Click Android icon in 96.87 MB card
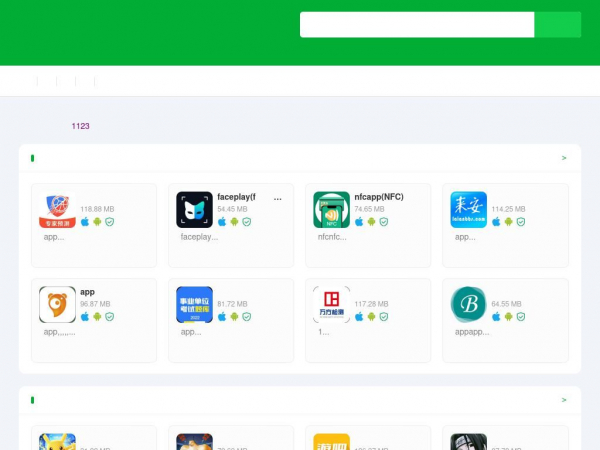 point(97,316)
